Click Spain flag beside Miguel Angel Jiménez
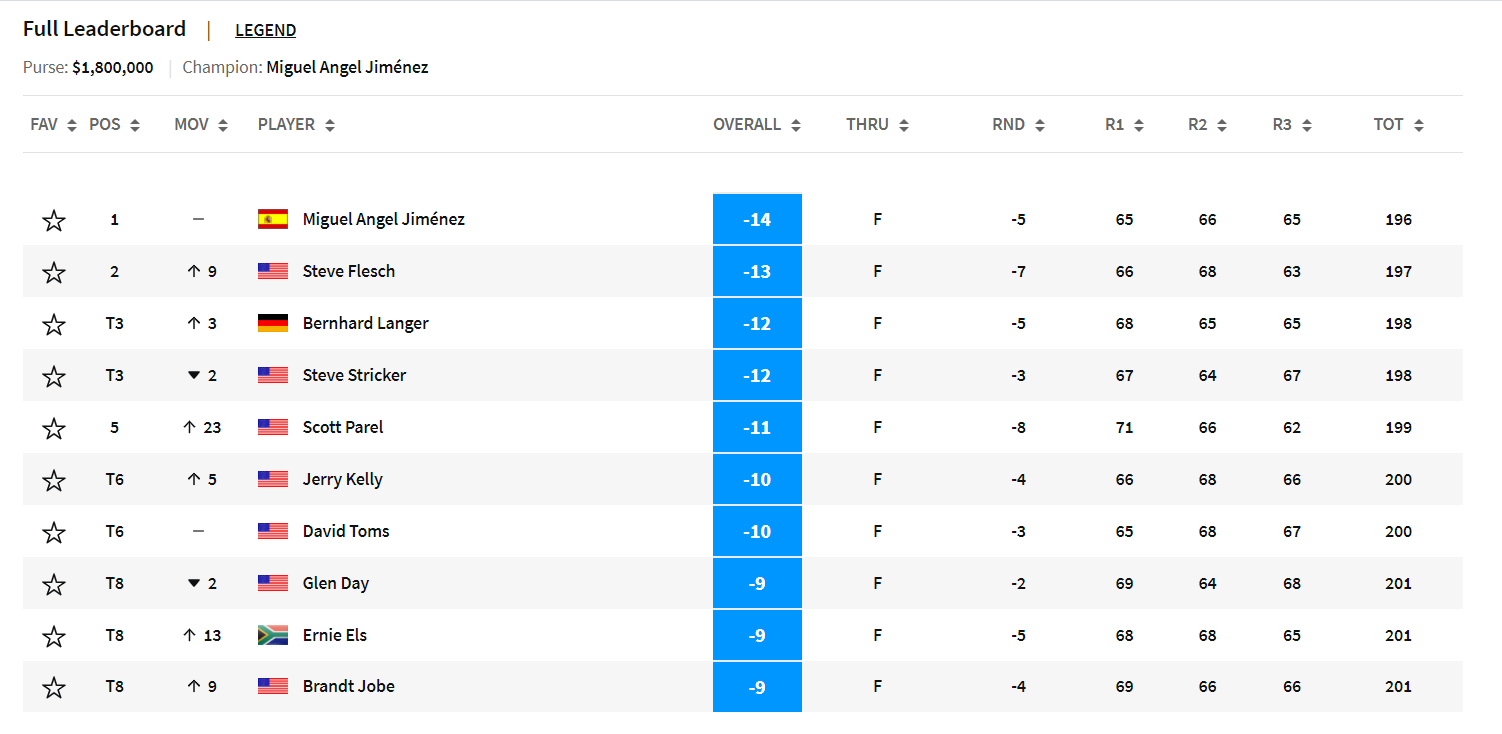Image resolution: width=1502 pixels, height=734 pixels. click(x=273, y=219)
